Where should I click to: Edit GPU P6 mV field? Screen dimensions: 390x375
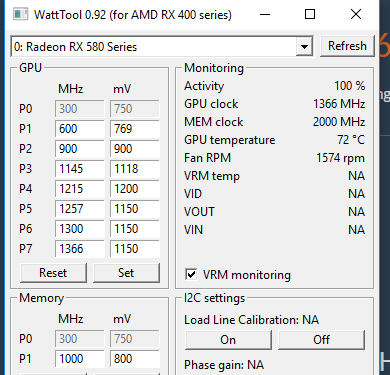point(135,229)
